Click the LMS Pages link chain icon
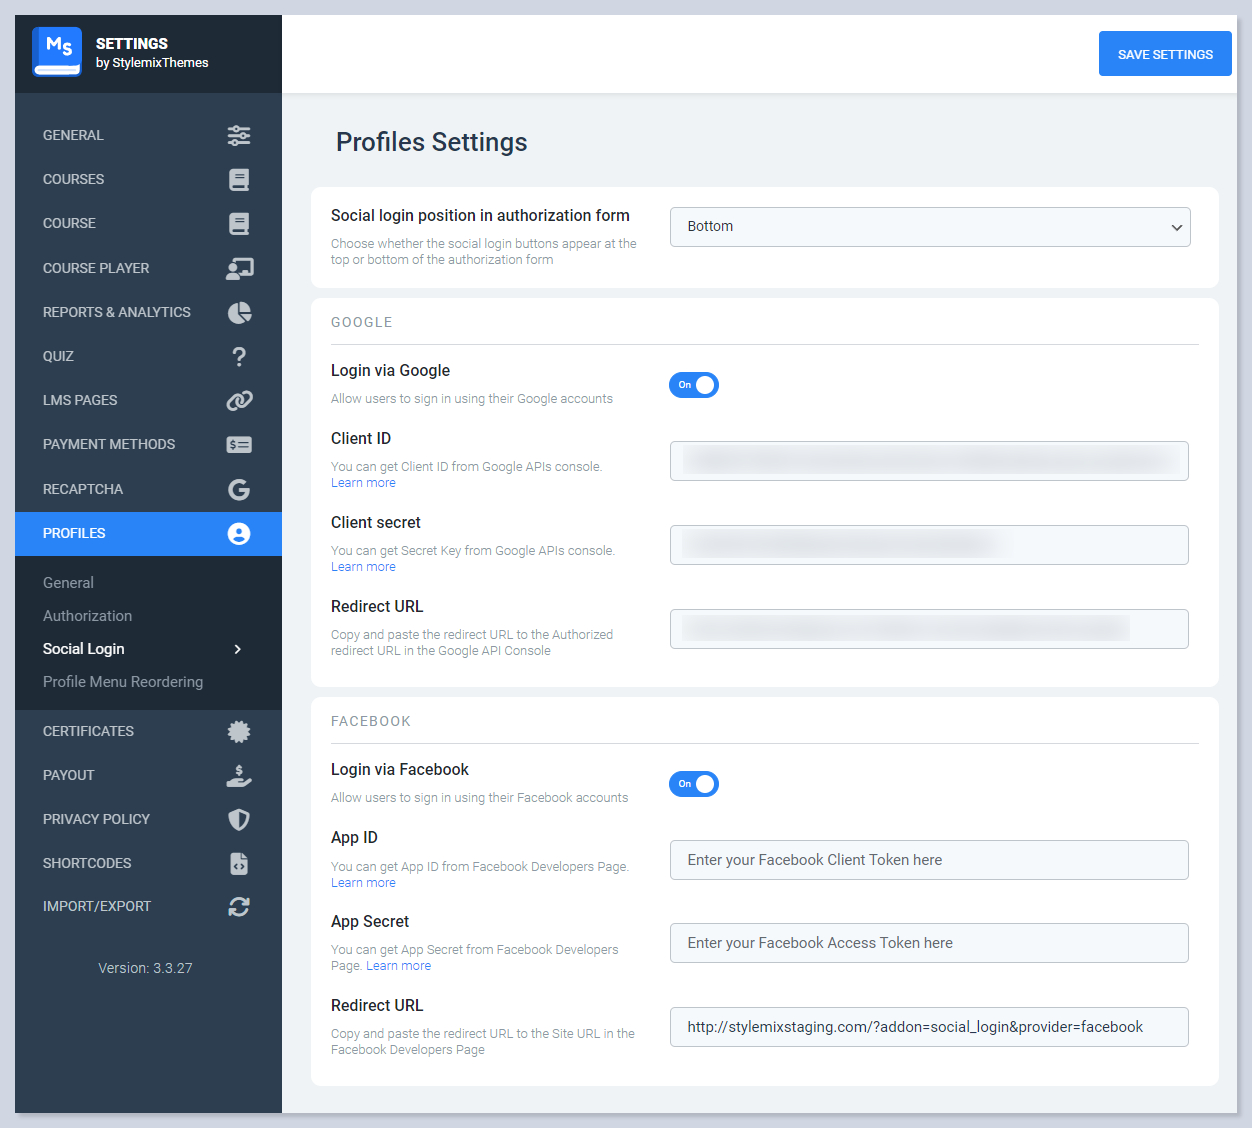Image resolution: width=1252 pixels, height=1128 pixels. [x=239, y=400]
